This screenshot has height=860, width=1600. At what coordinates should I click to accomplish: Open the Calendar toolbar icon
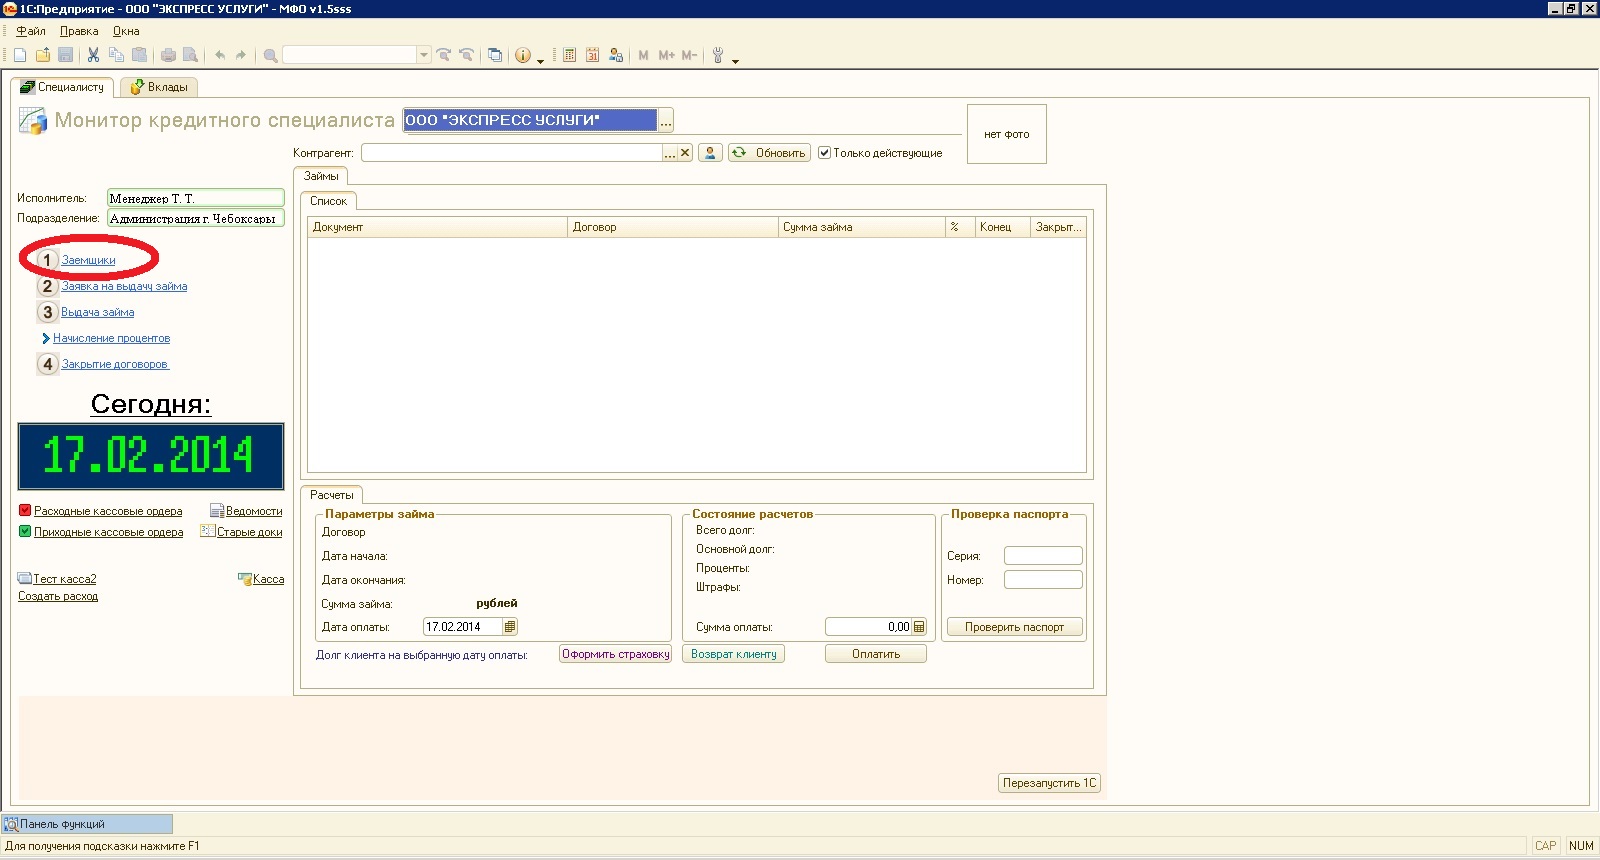[x=592, y=55]
